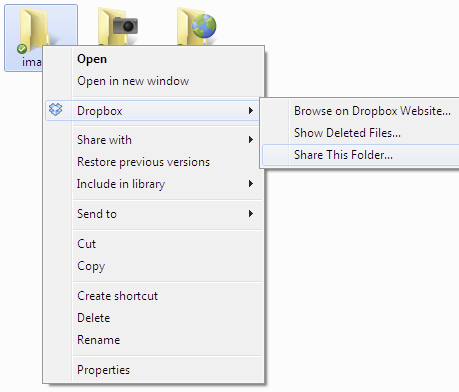Expand the Dropbox submenu arrow
This screenshot has height=392, width=459.
(x=251, y=111)
